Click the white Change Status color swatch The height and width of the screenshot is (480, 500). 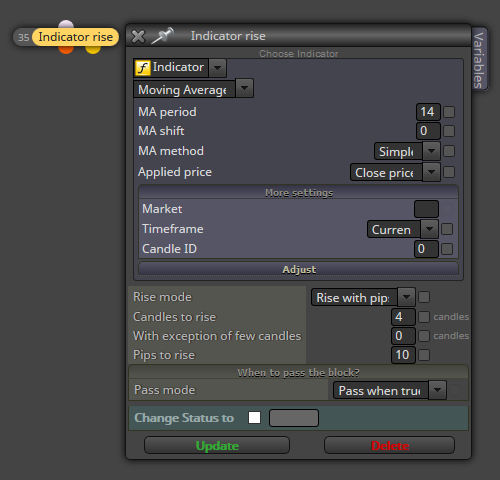point(254,418)
